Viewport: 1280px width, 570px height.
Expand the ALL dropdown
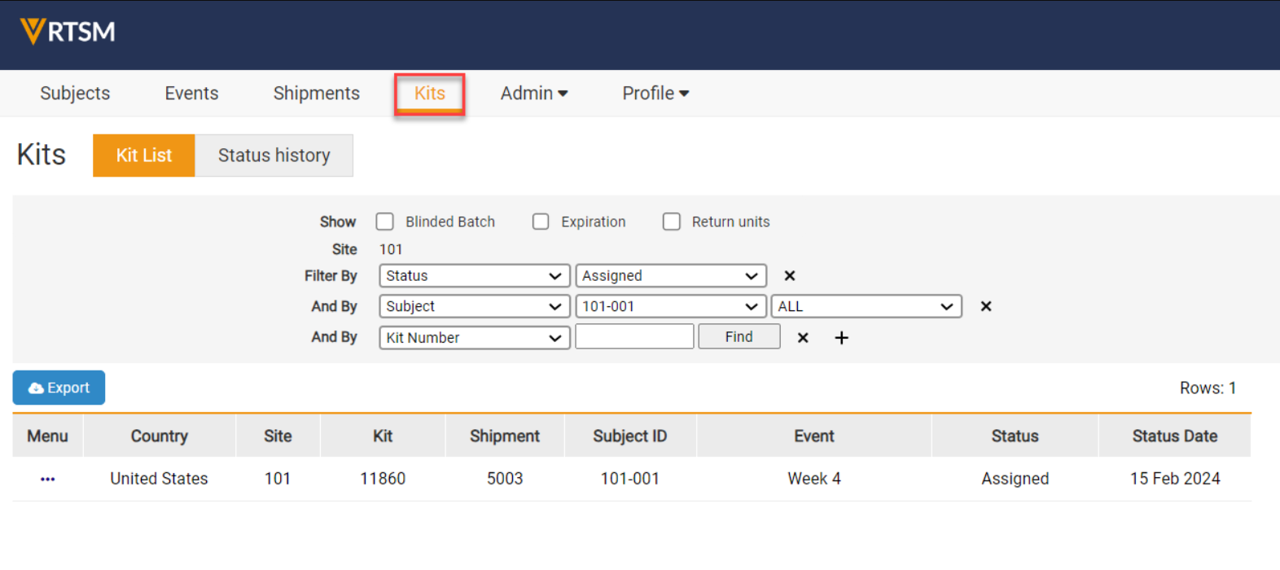pyautogui.click(x=866, y=307)
